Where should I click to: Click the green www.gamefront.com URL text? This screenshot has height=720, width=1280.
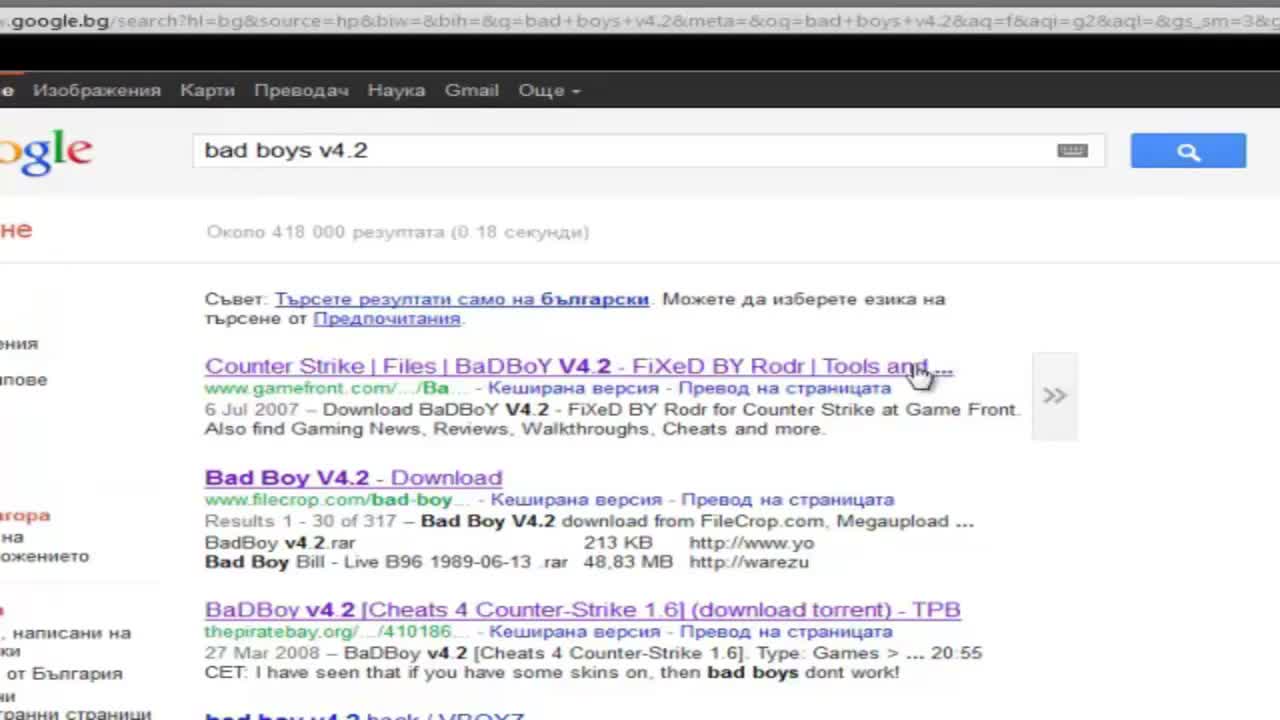tap(337, 388)
